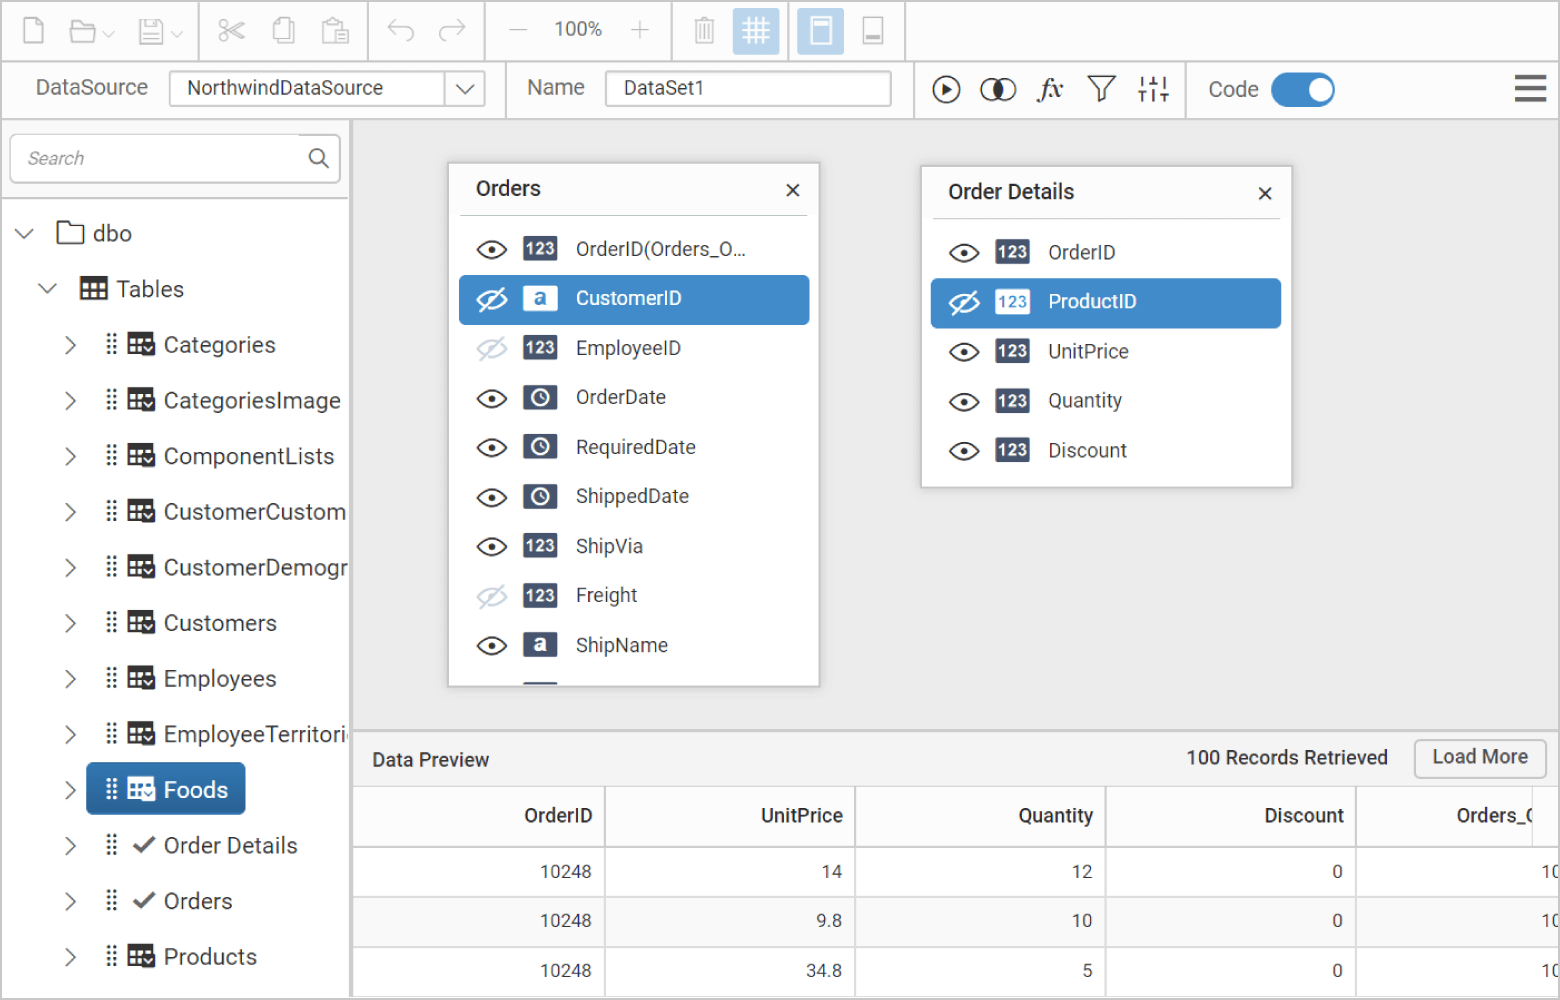Click the Paste icon
Screen dimensions: 1560x1000
click(x=336, y=30)
